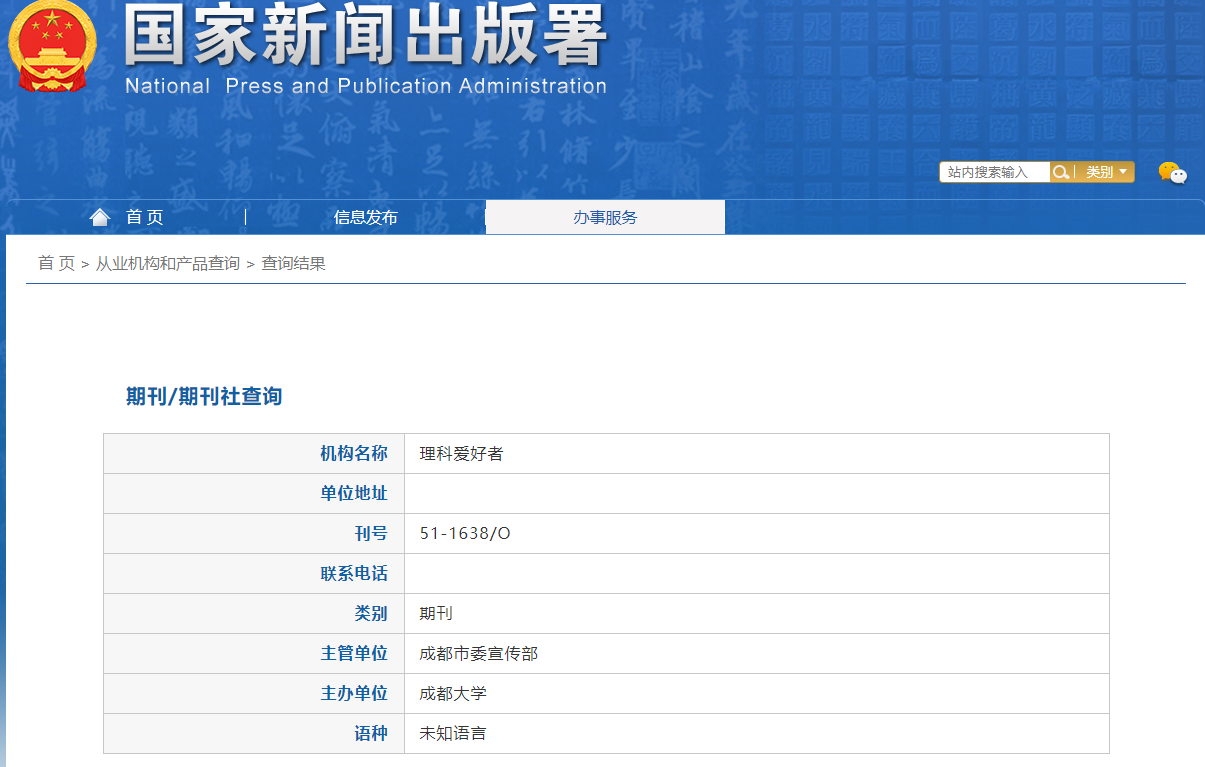The image size is (1205, 767).
Task: Click the 成都大学 sponsor value
Action: tap(453, 693)
